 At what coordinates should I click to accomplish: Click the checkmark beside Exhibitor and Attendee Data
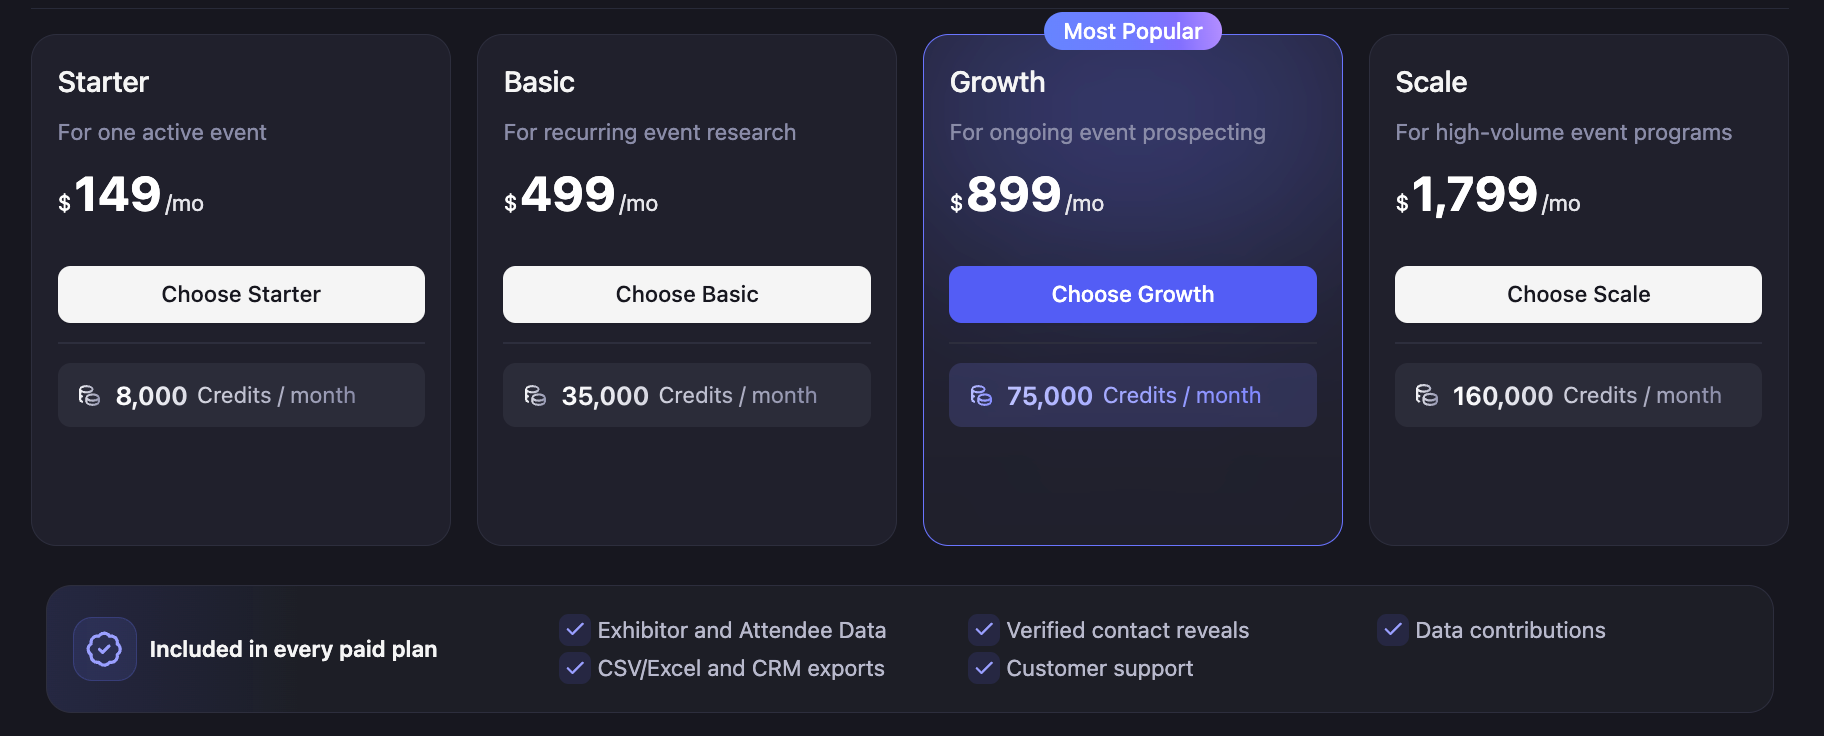coord(575,630)
